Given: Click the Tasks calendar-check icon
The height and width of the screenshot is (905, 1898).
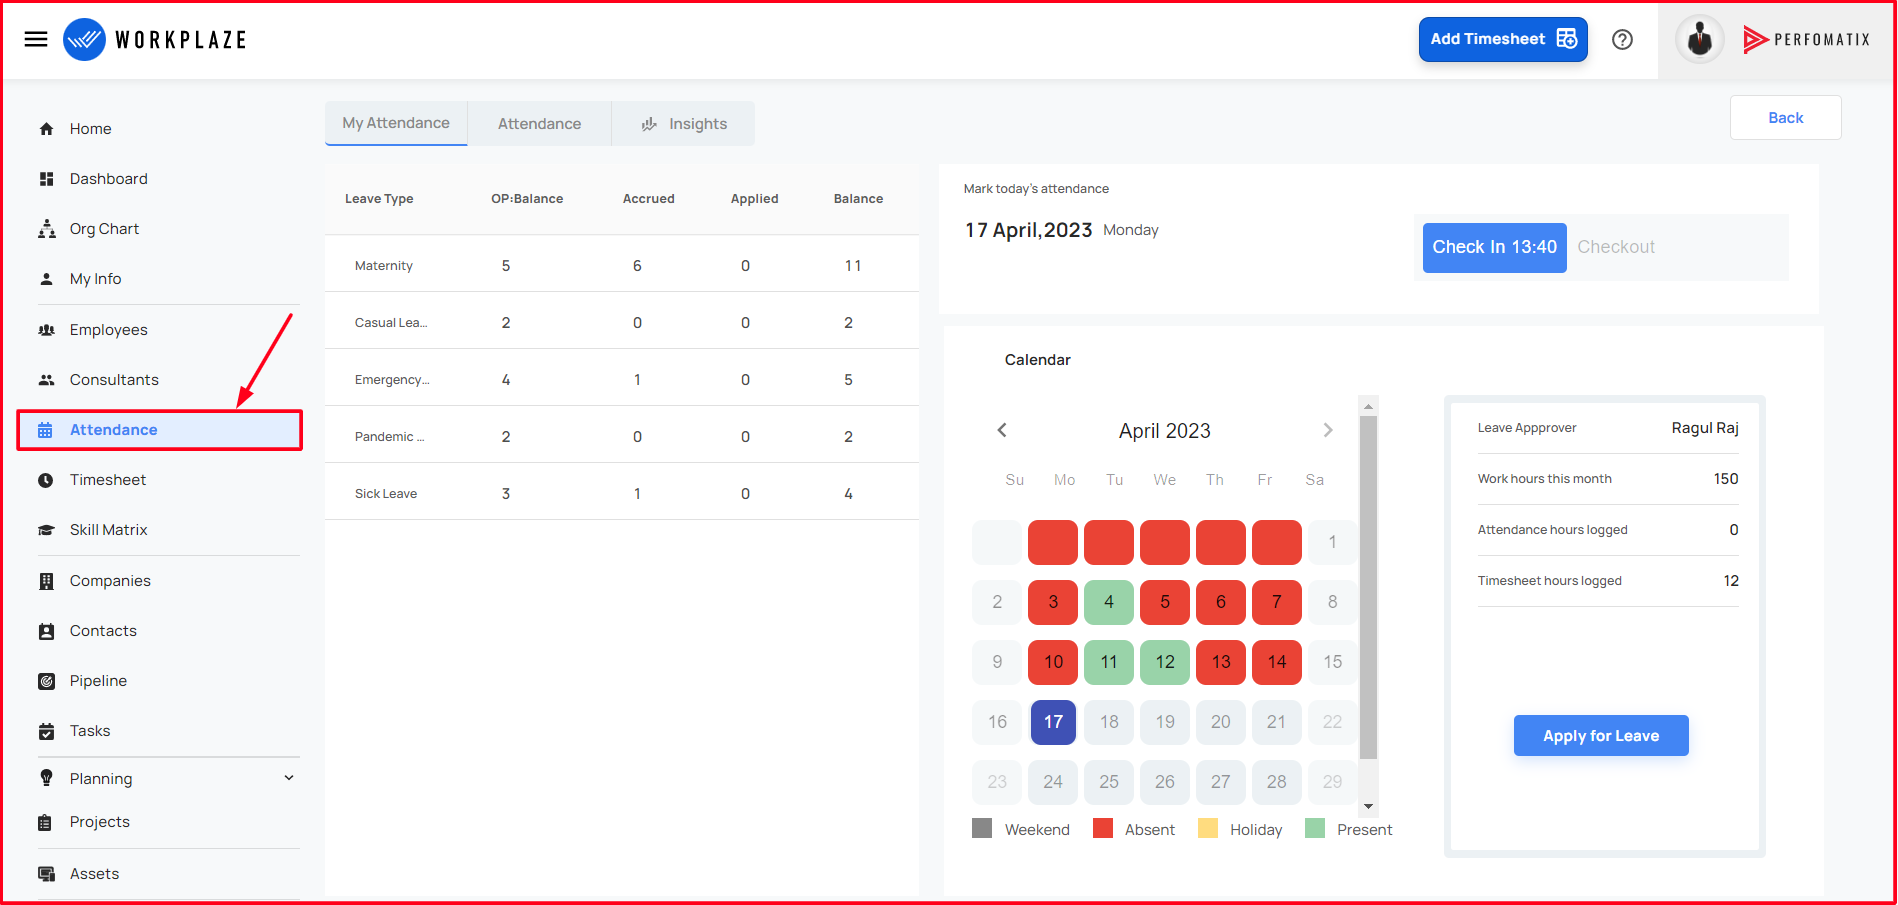Looking at the screenshot, I should click(x=46, y=731).
